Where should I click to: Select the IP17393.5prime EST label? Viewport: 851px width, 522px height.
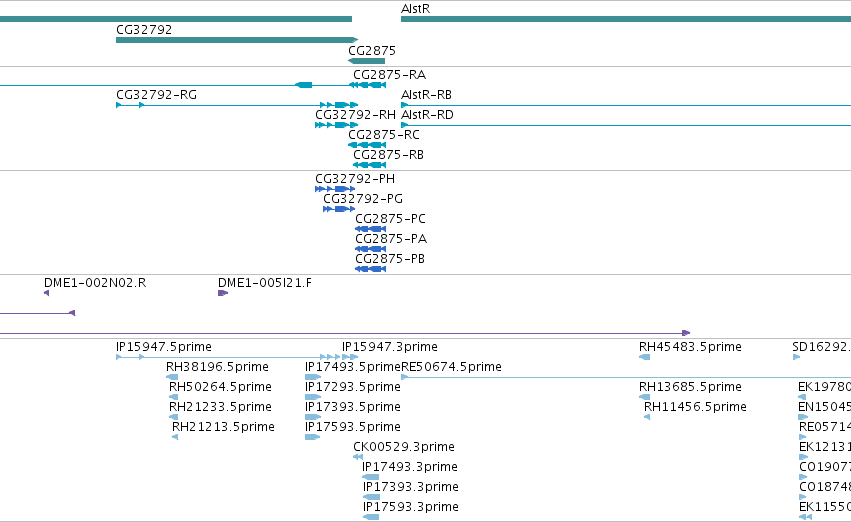[353, 408]
